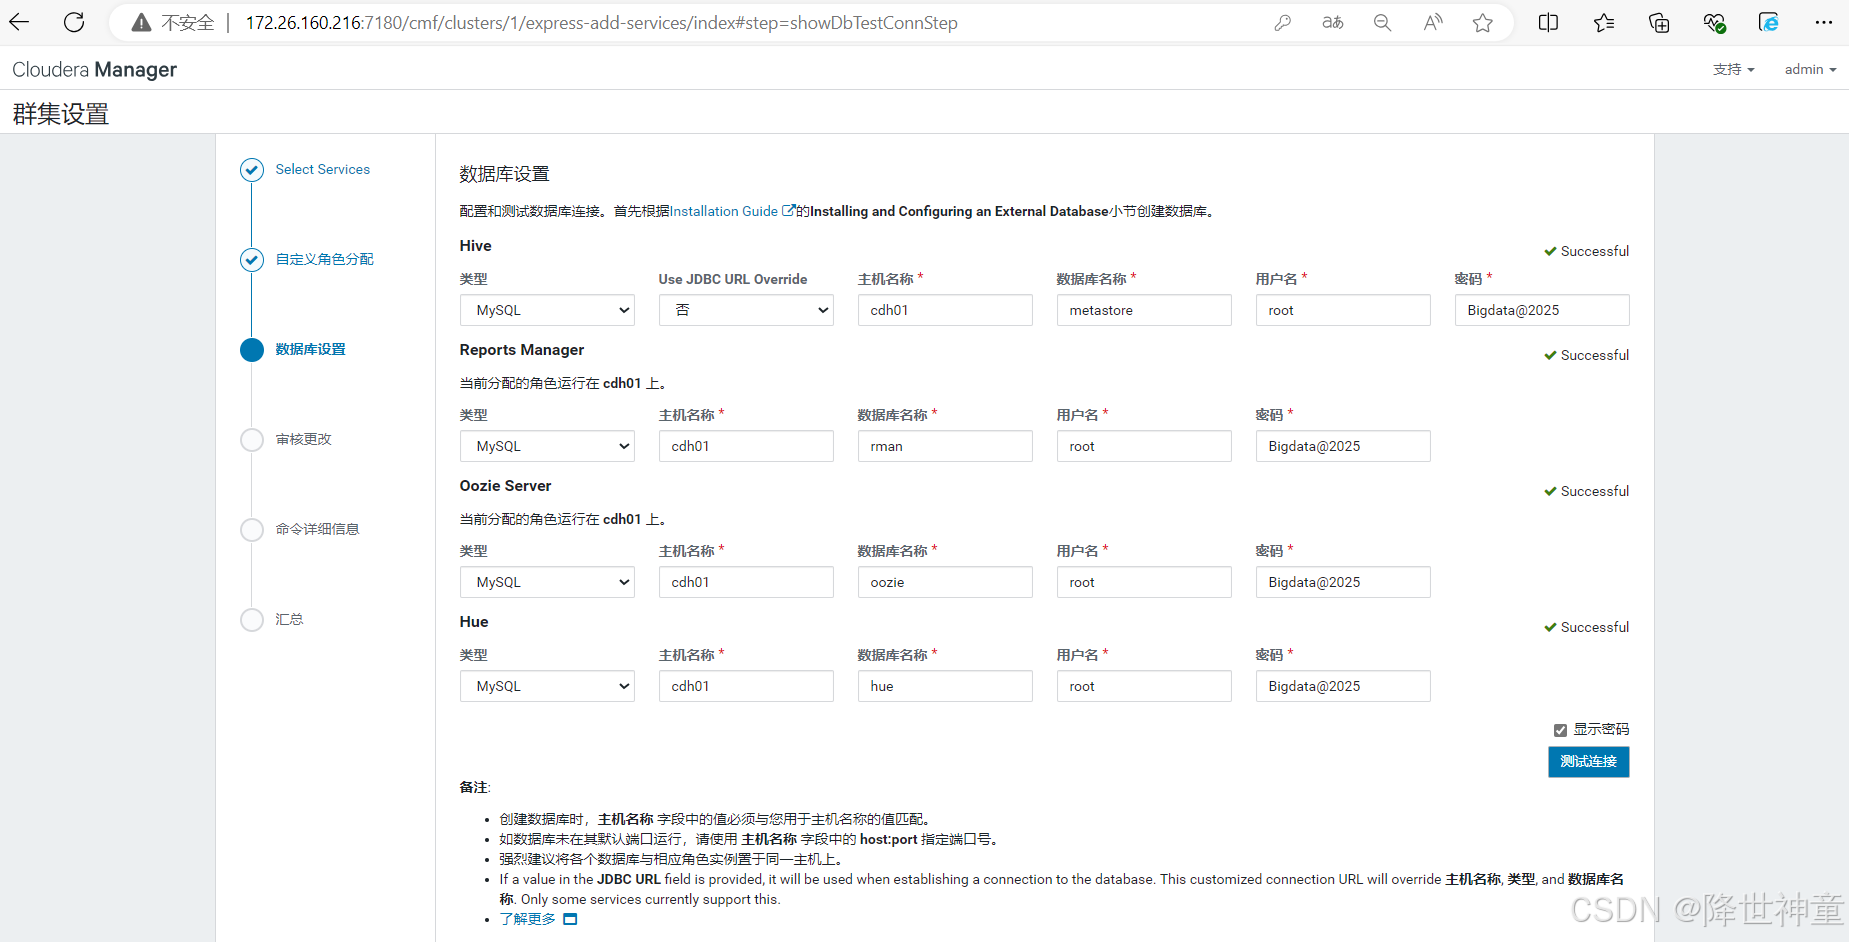Reload the page with refresh icon
Image resolution: width=1849 pixels, height=942 pixels.
74,22
